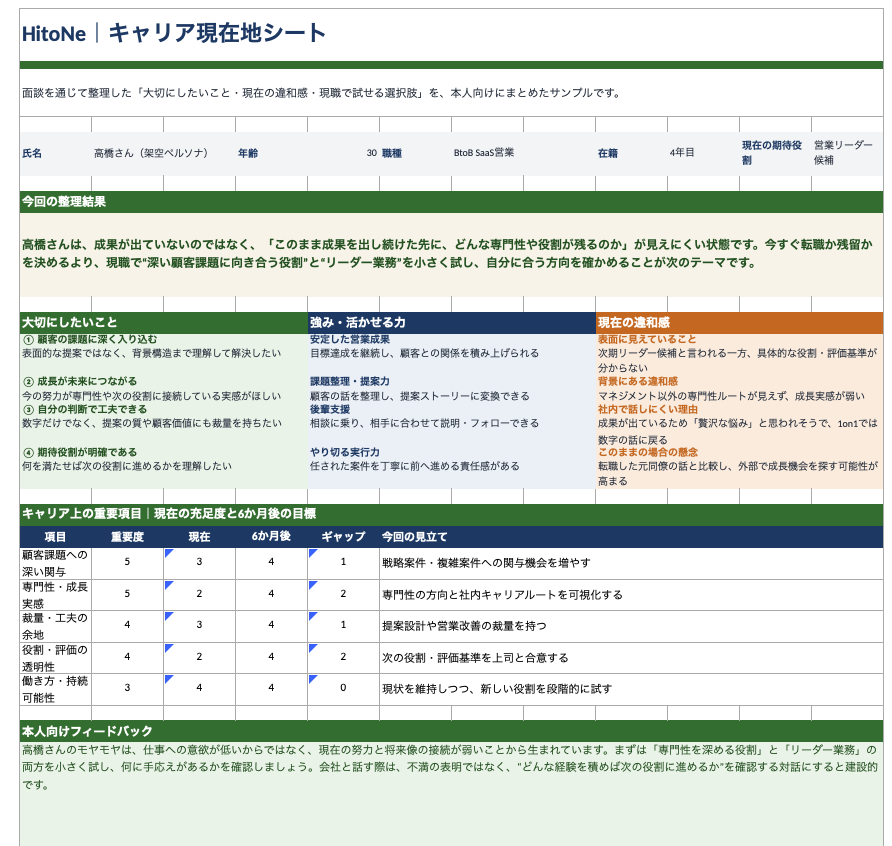
Task: Select the 強み・活かせる力 column header
Action: [x=451, y=323]
